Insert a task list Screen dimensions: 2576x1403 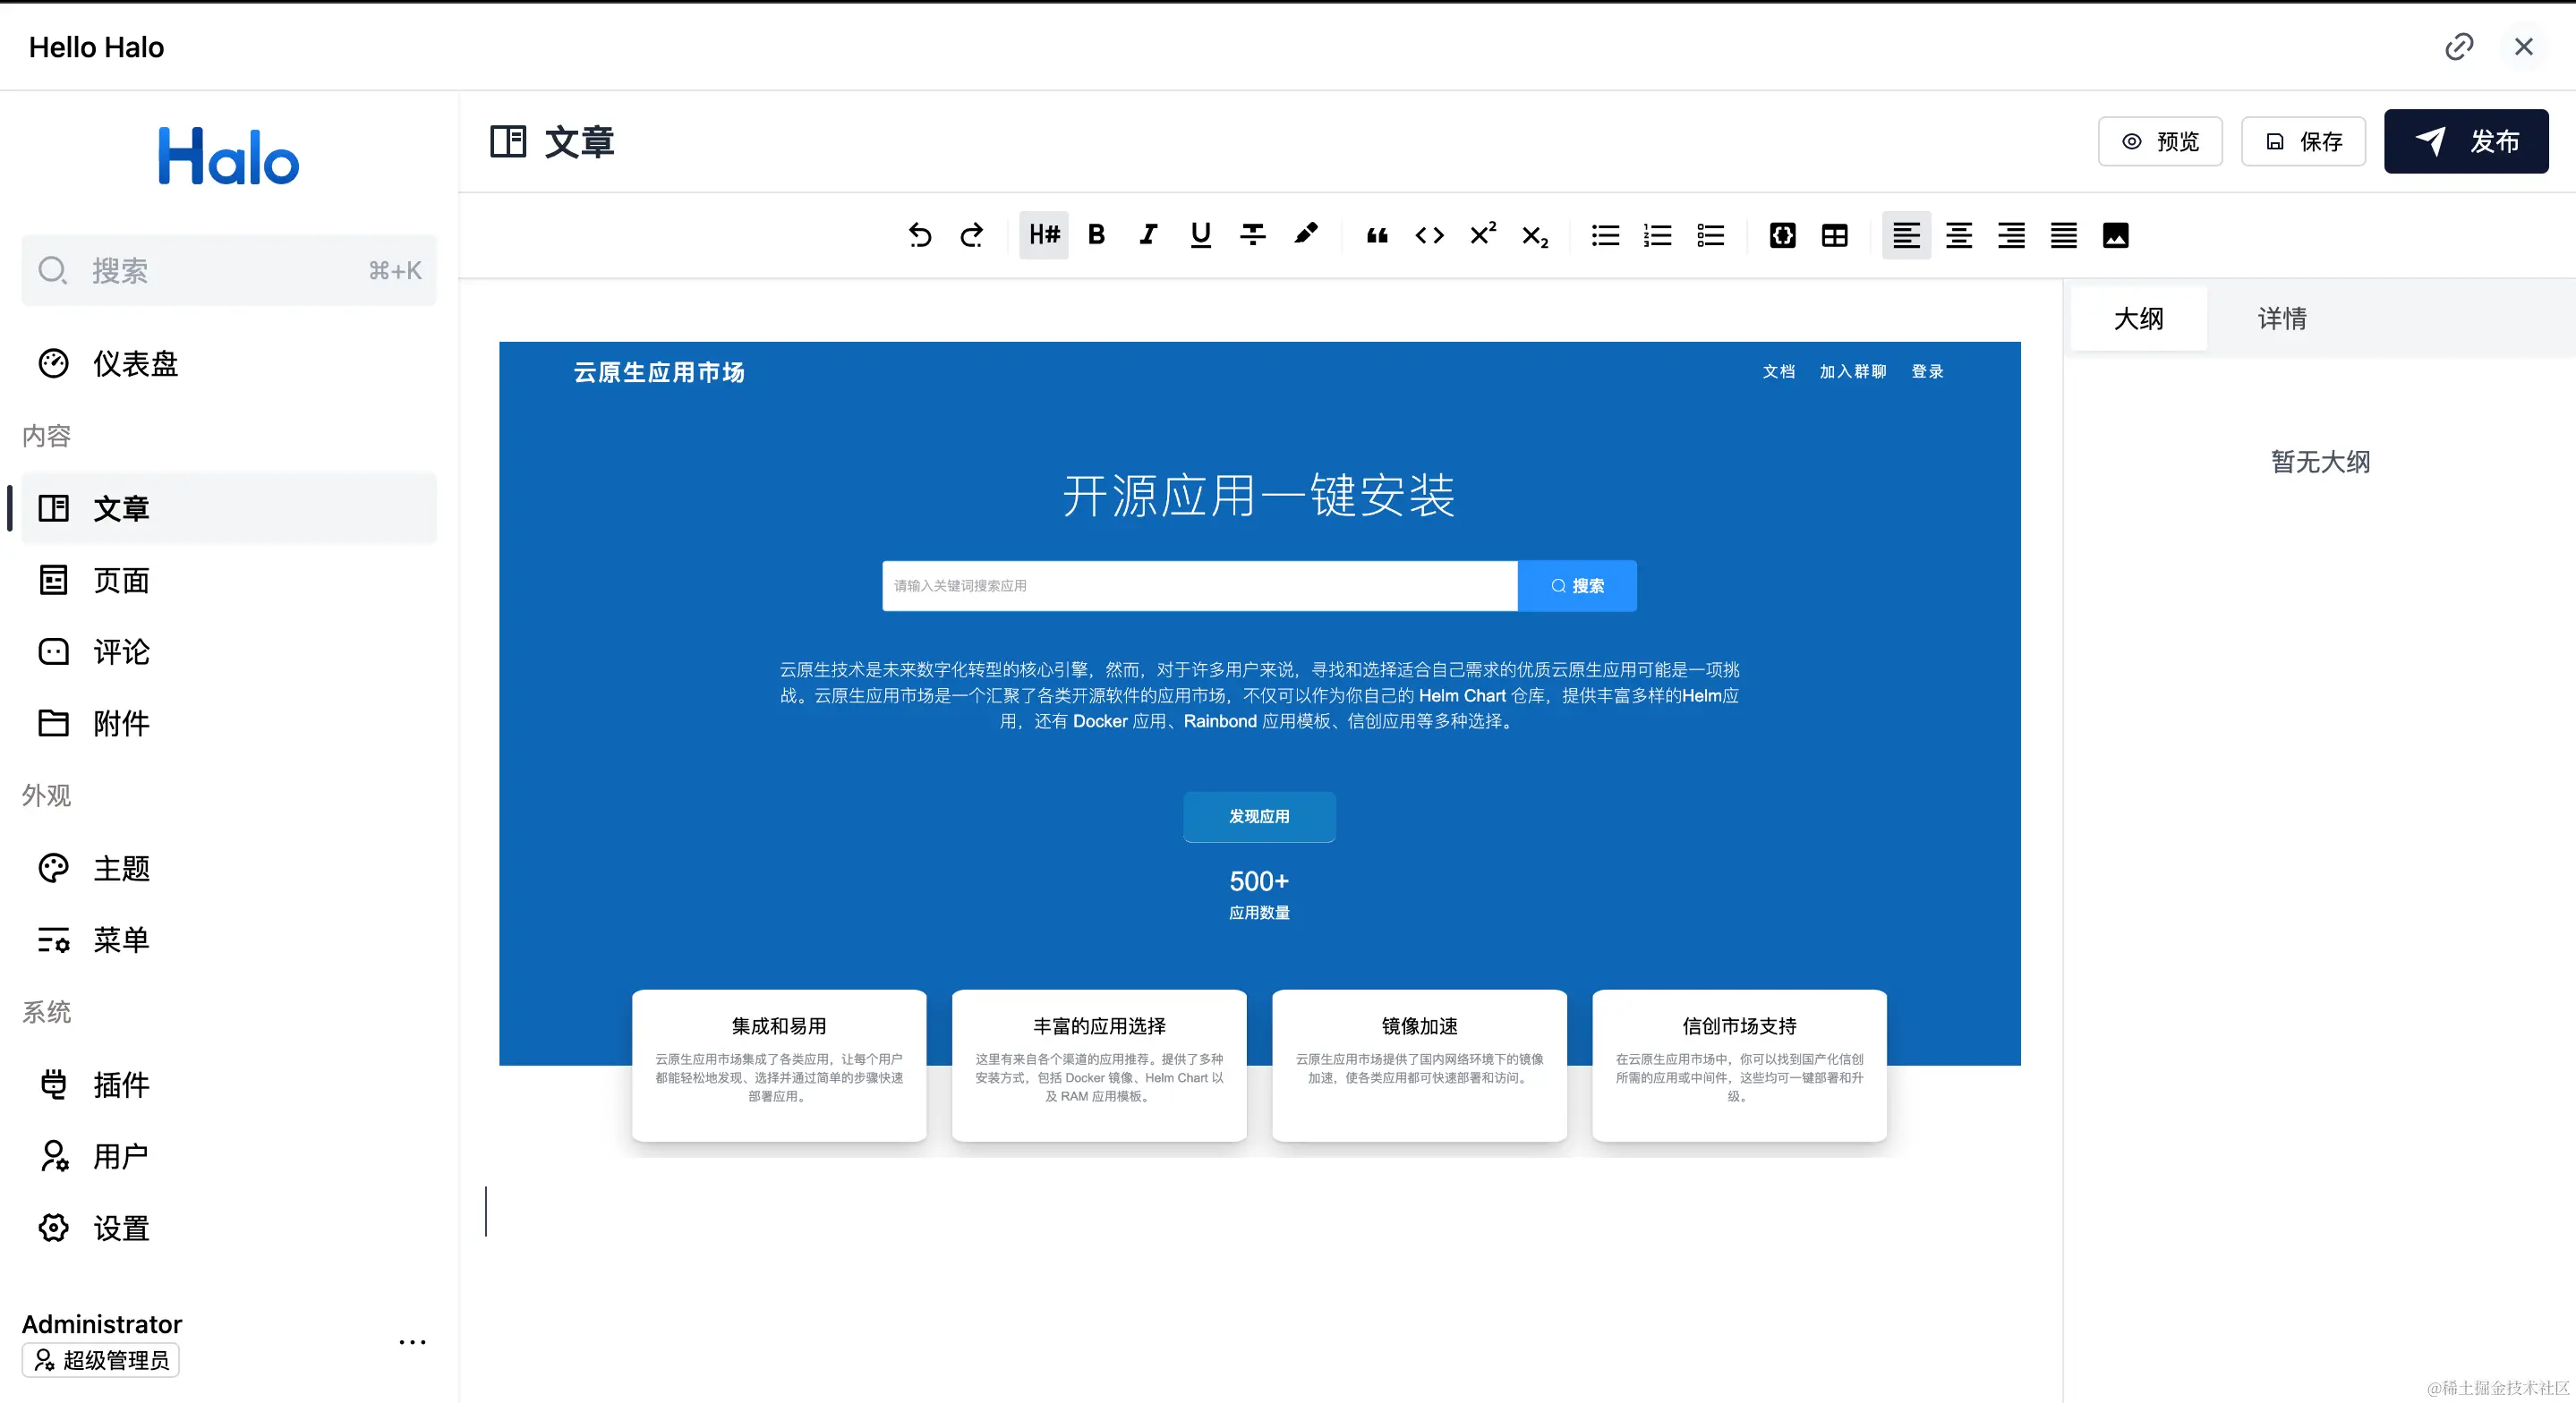(x=1710, y=235)
